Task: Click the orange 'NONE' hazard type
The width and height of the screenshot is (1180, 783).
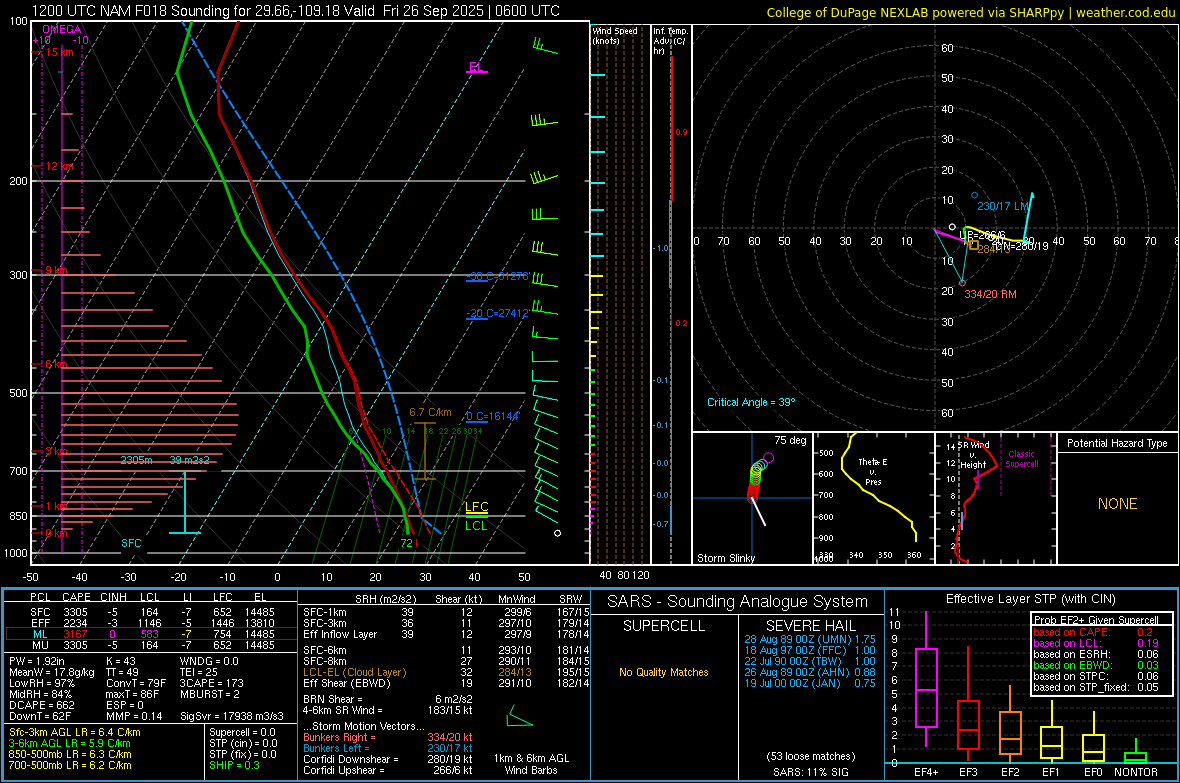Action: pos(1118,504)
